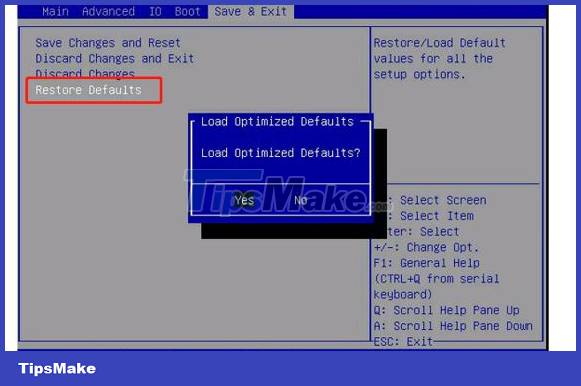Choose No in the Load Optimized Defaults dialog
The image size is (581, 386).
(301, 200)
